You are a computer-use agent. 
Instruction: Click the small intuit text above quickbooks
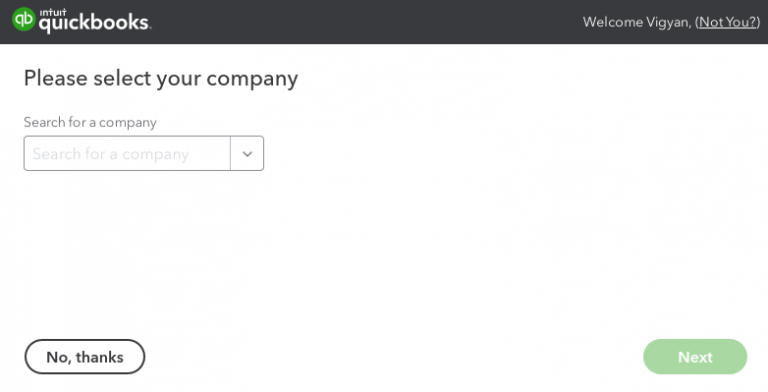(x=52, y=12)
